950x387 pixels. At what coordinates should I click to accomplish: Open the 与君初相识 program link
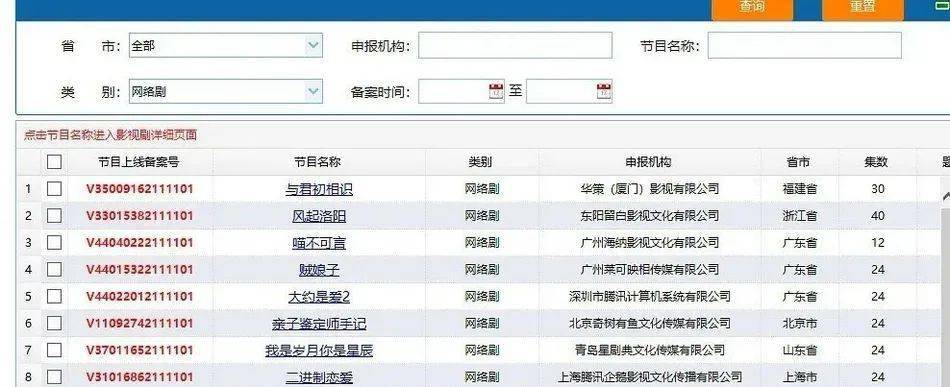coord(319,190)
